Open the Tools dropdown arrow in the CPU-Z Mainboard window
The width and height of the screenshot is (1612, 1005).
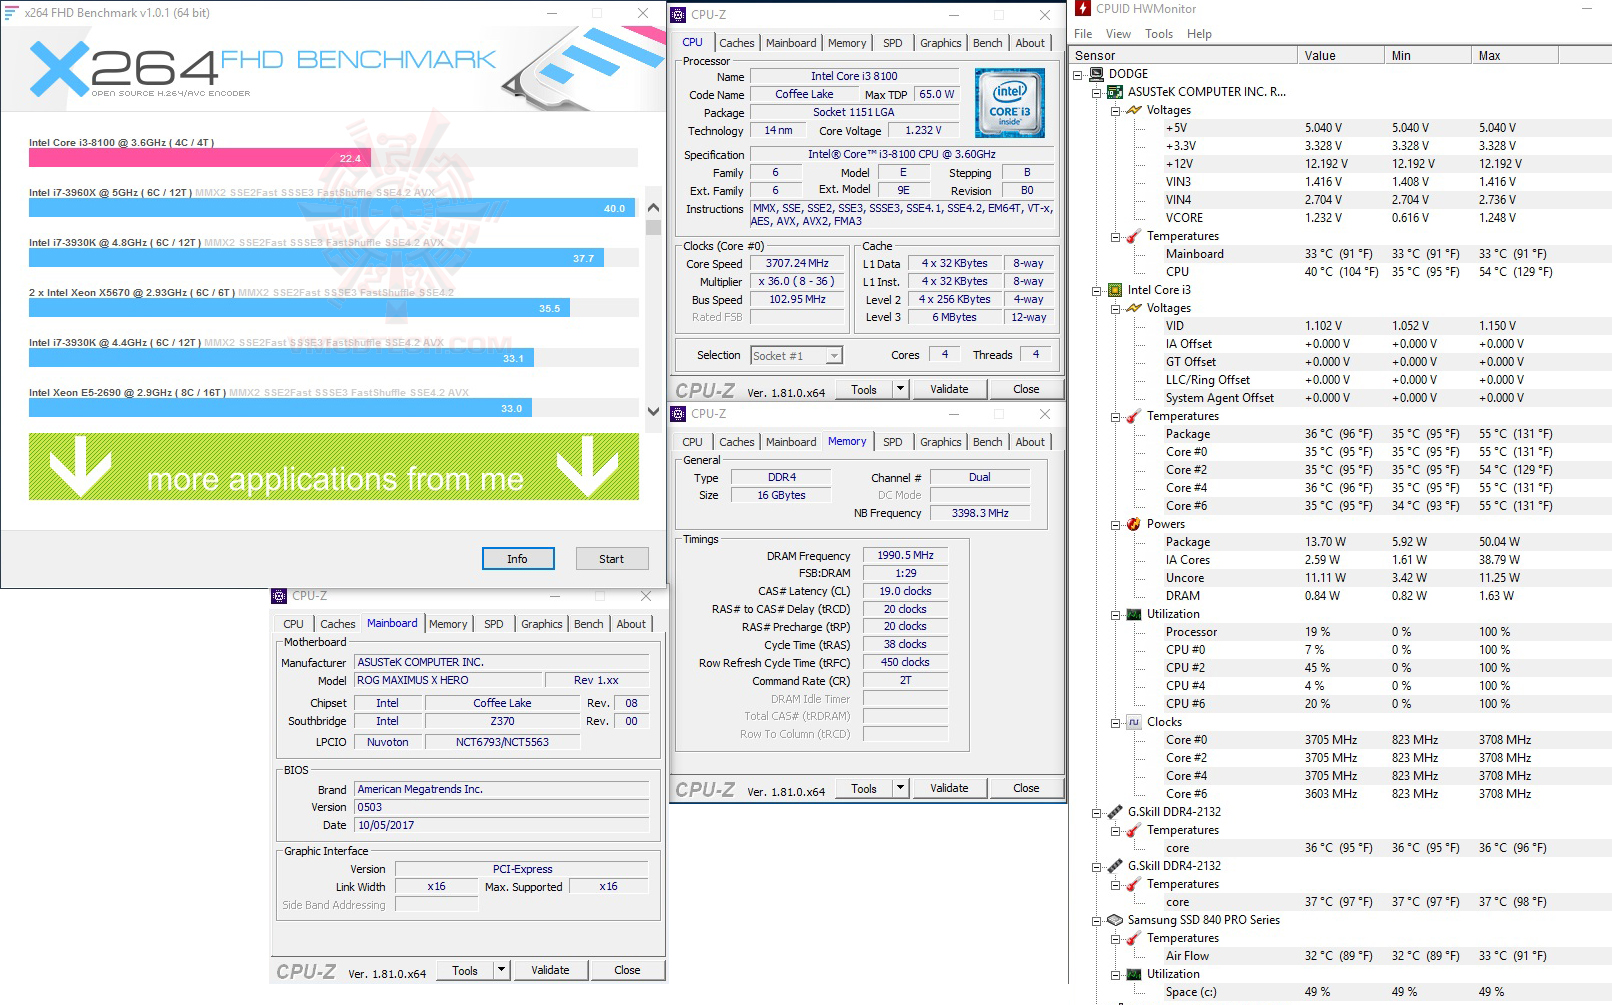coord(502,970)
